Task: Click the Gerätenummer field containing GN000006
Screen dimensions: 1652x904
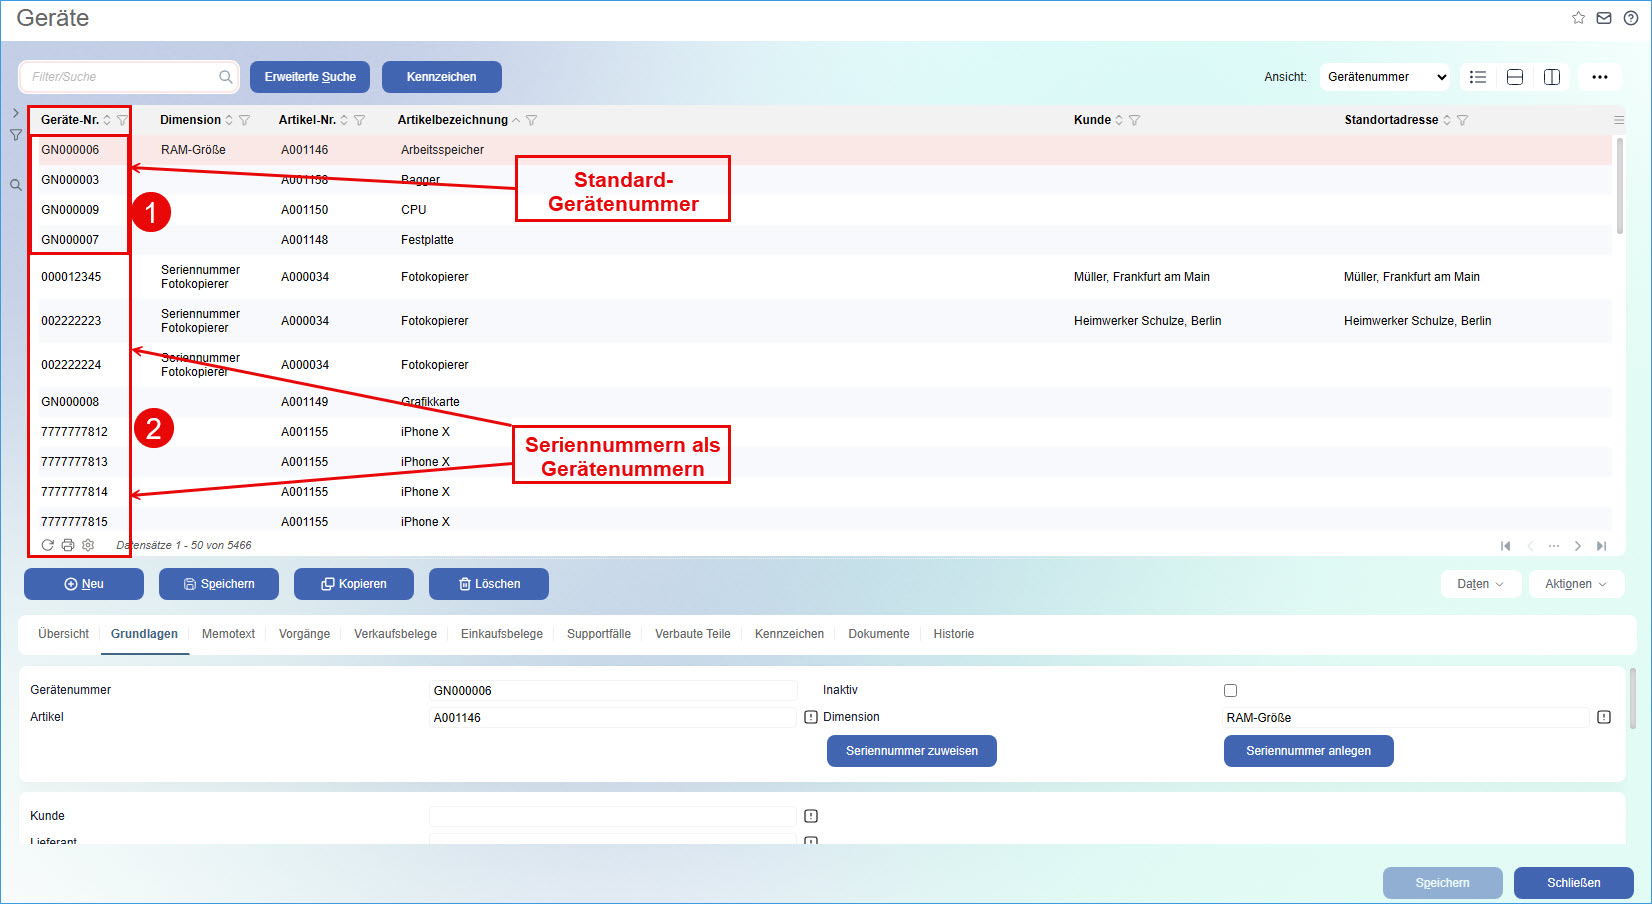Action: point(613,690)
